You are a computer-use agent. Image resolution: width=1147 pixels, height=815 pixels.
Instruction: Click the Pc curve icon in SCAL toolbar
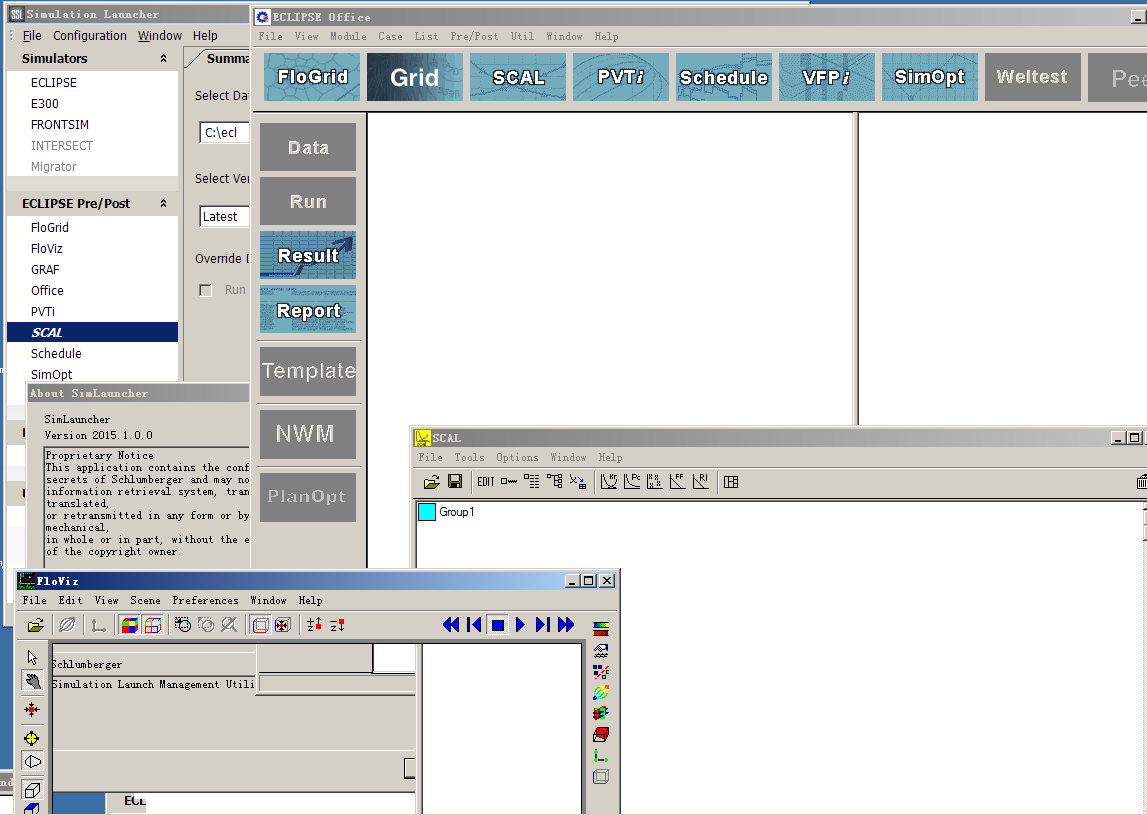(x=632, y=481)
